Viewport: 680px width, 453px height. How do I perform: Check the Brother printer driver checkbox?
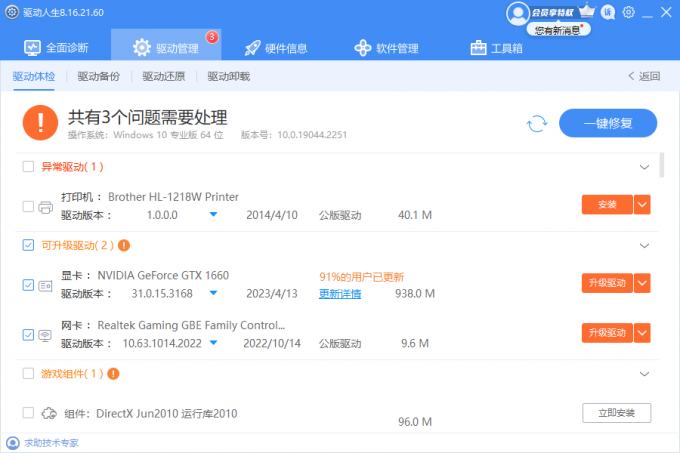[x=28, y=206]
